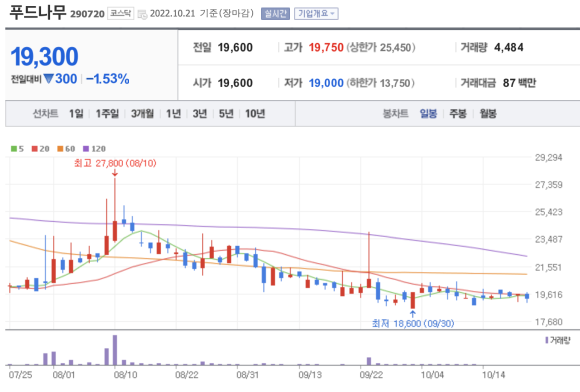580x392 pixels.
Task: Click the 최저 18,600 (09/30) annotation
Action: [x=413, y=324]
